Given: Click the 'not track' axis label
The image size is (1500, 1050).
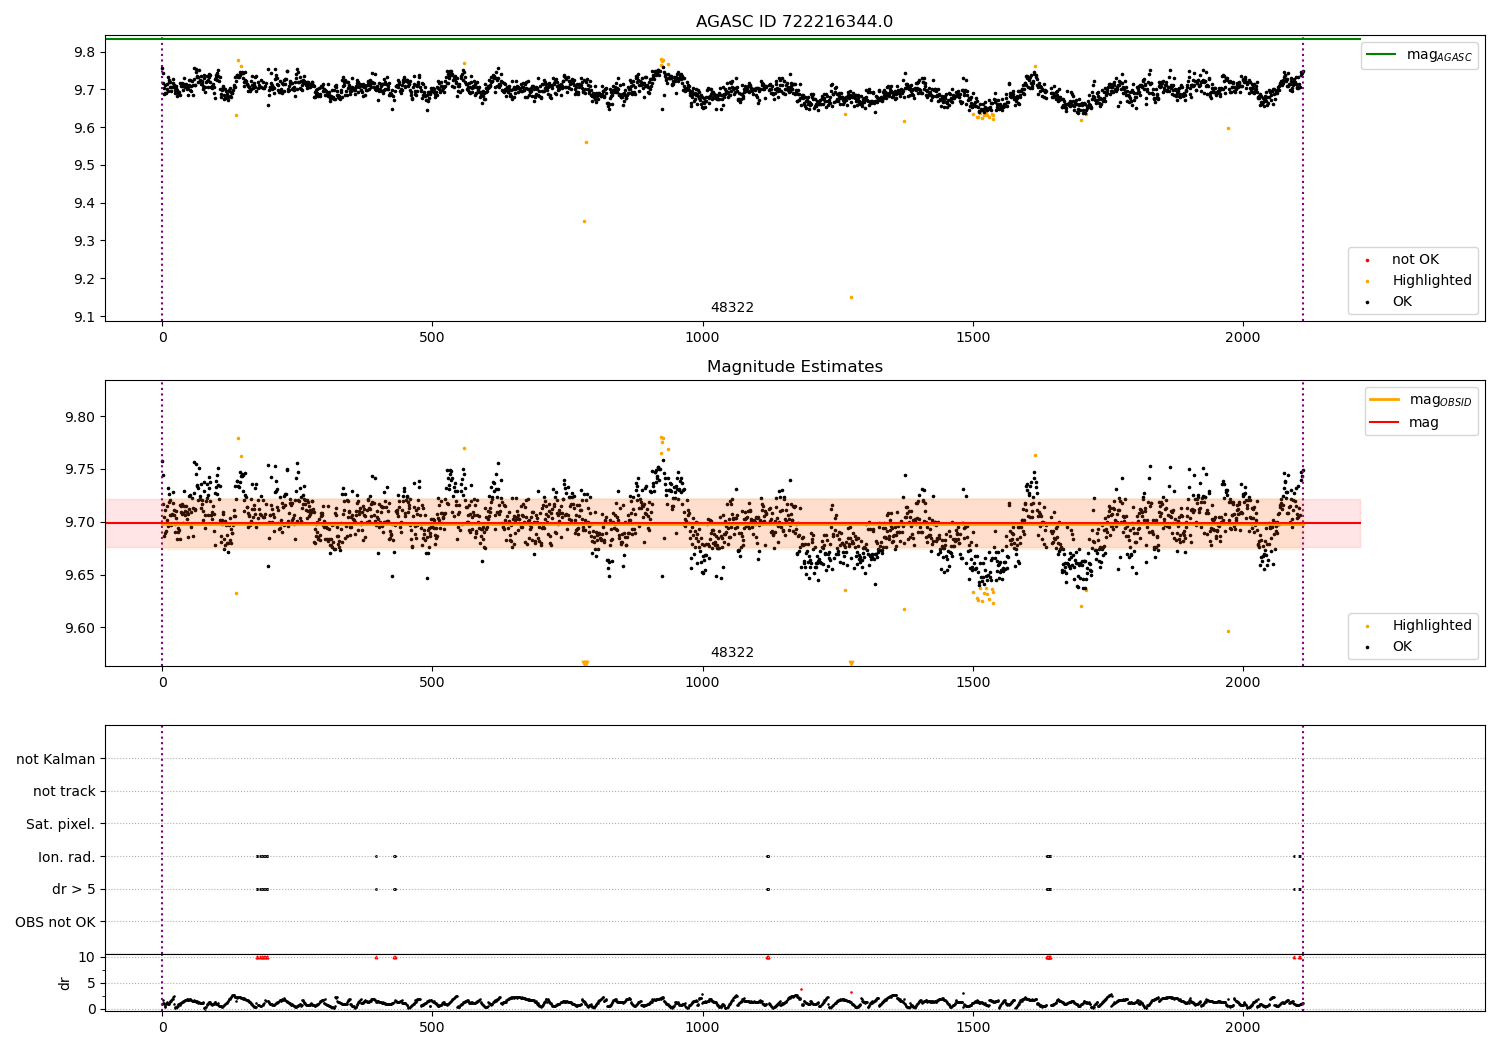Looking at the screenshot, I should [64, 792].
